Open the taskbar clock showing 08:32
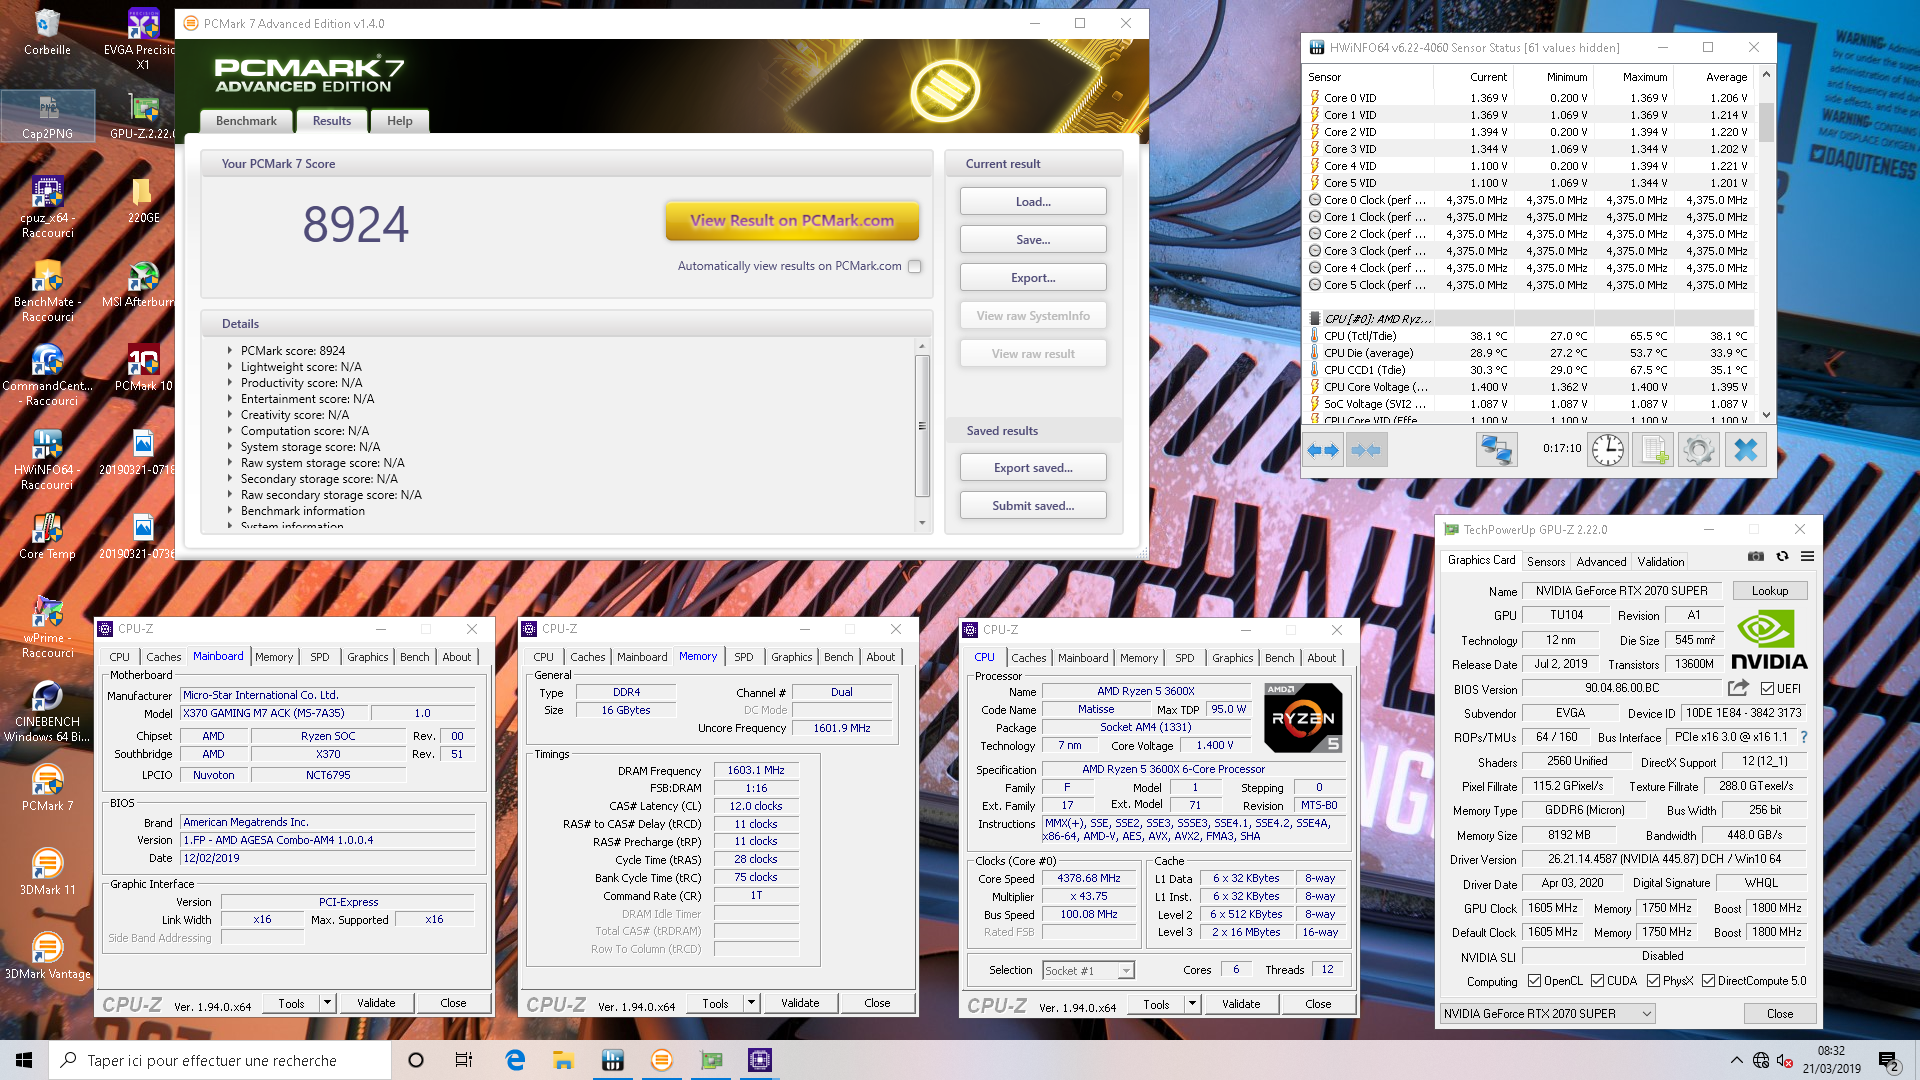This screenshot has width=1920, height=1080. (x=1831, y=1060)
